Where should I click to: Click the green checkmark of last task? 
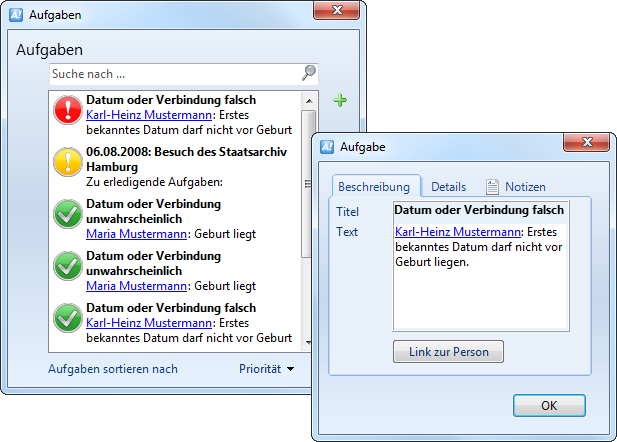[x=67, y=316]
